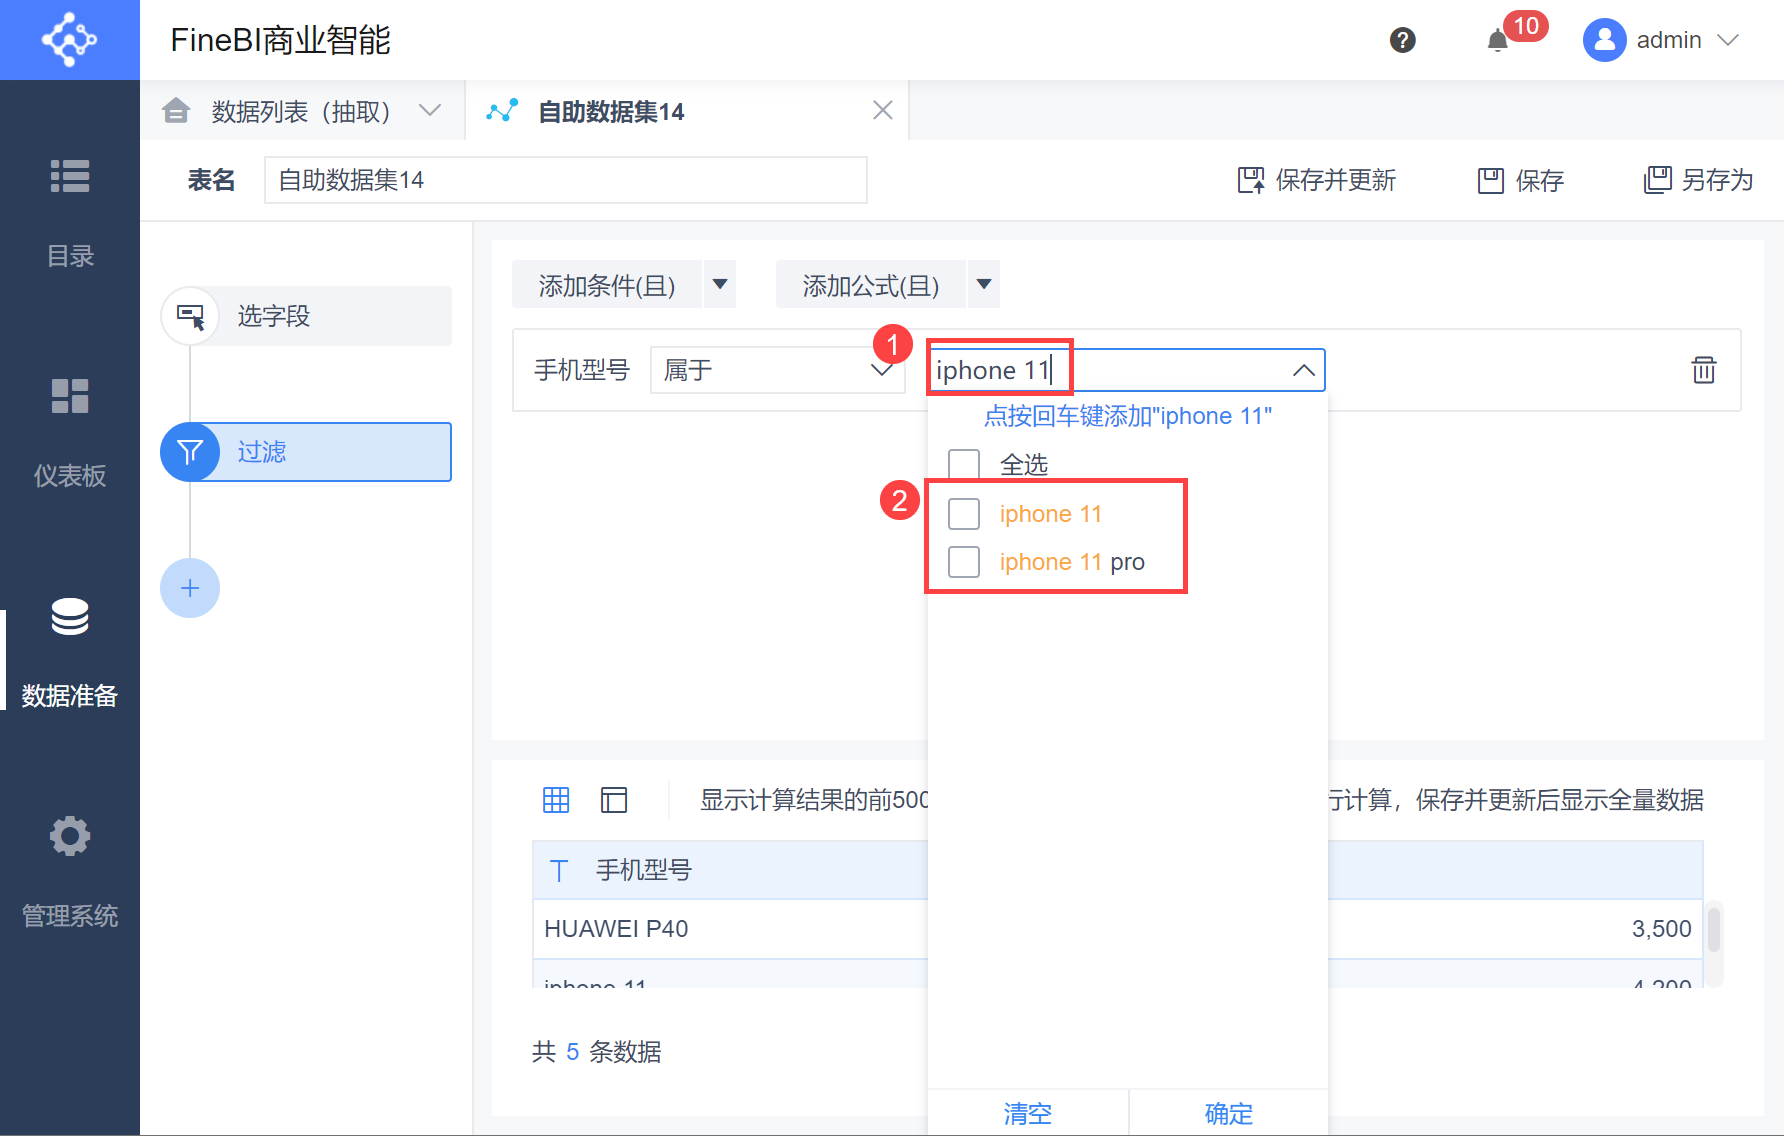
Task: Expand the 添加条件(且) dropdown arrow
Action: [720, 285]
